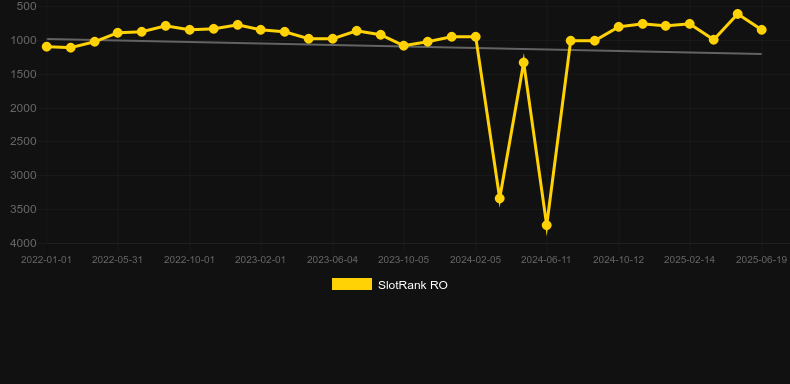Select the data point above 2024-10-12
This screenshot has width=790, height=384.
click(619, 27)
